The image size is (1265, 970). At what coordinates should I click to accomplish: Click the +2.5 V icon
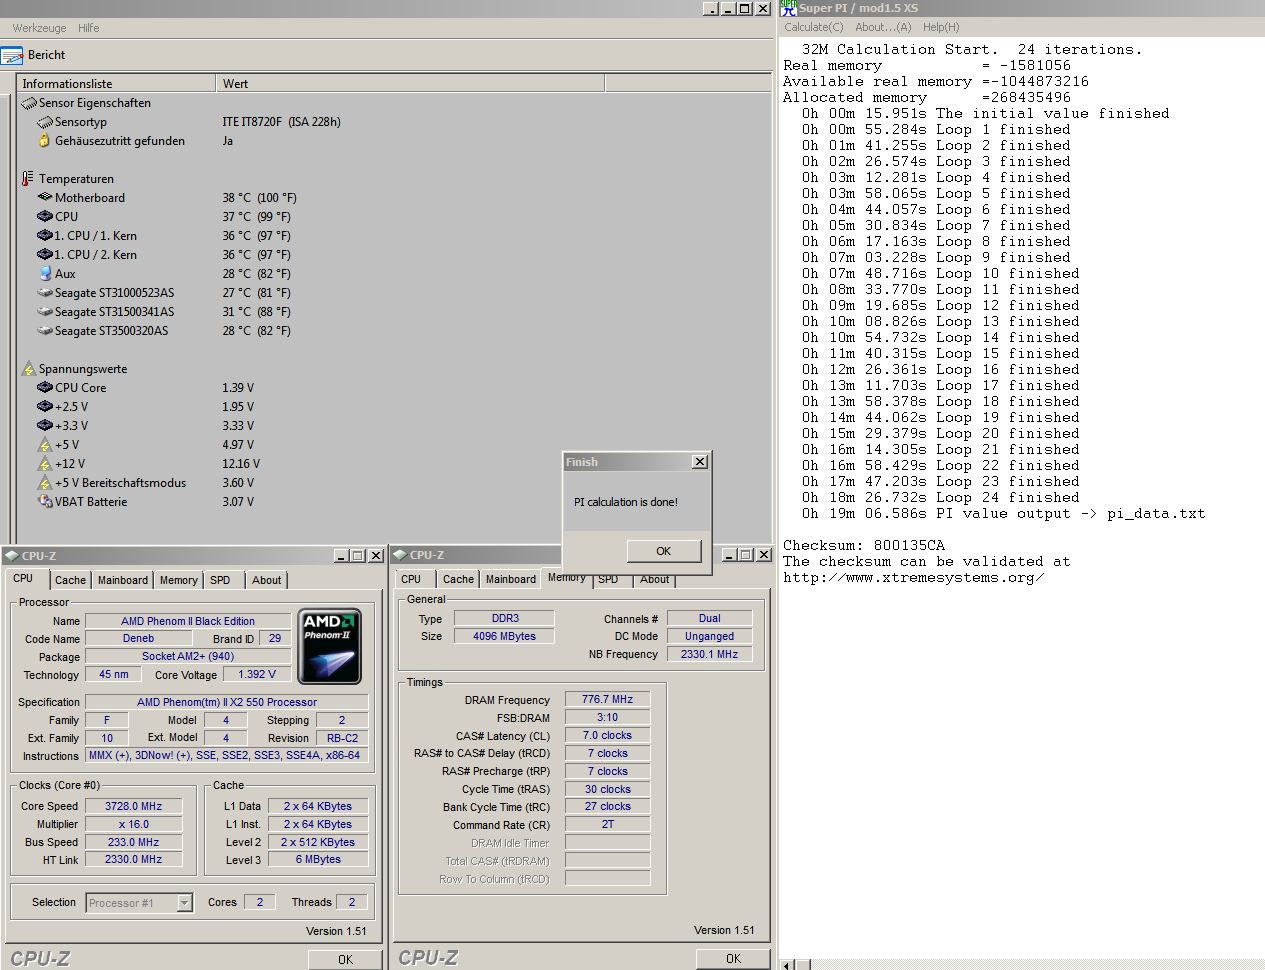(x=44, y=407)
